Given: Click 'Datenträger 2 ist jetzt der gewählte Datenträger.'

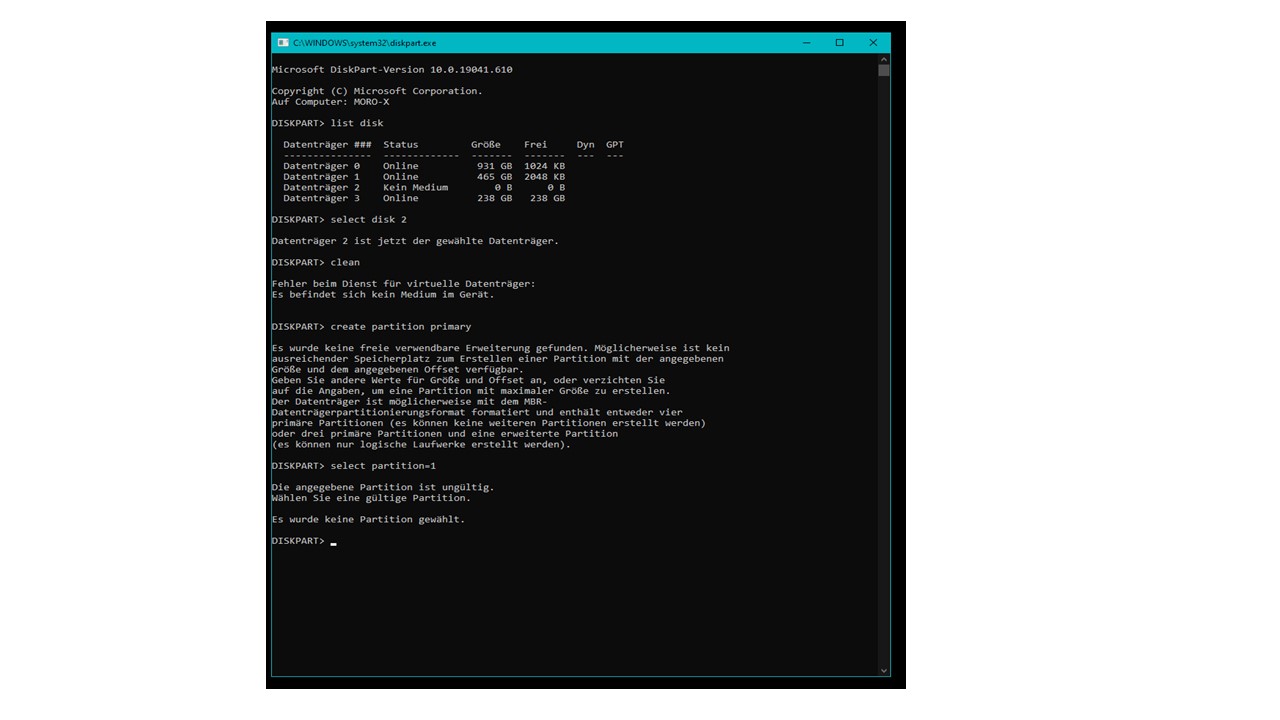Looking at the screenshot, I should [415, 241].
